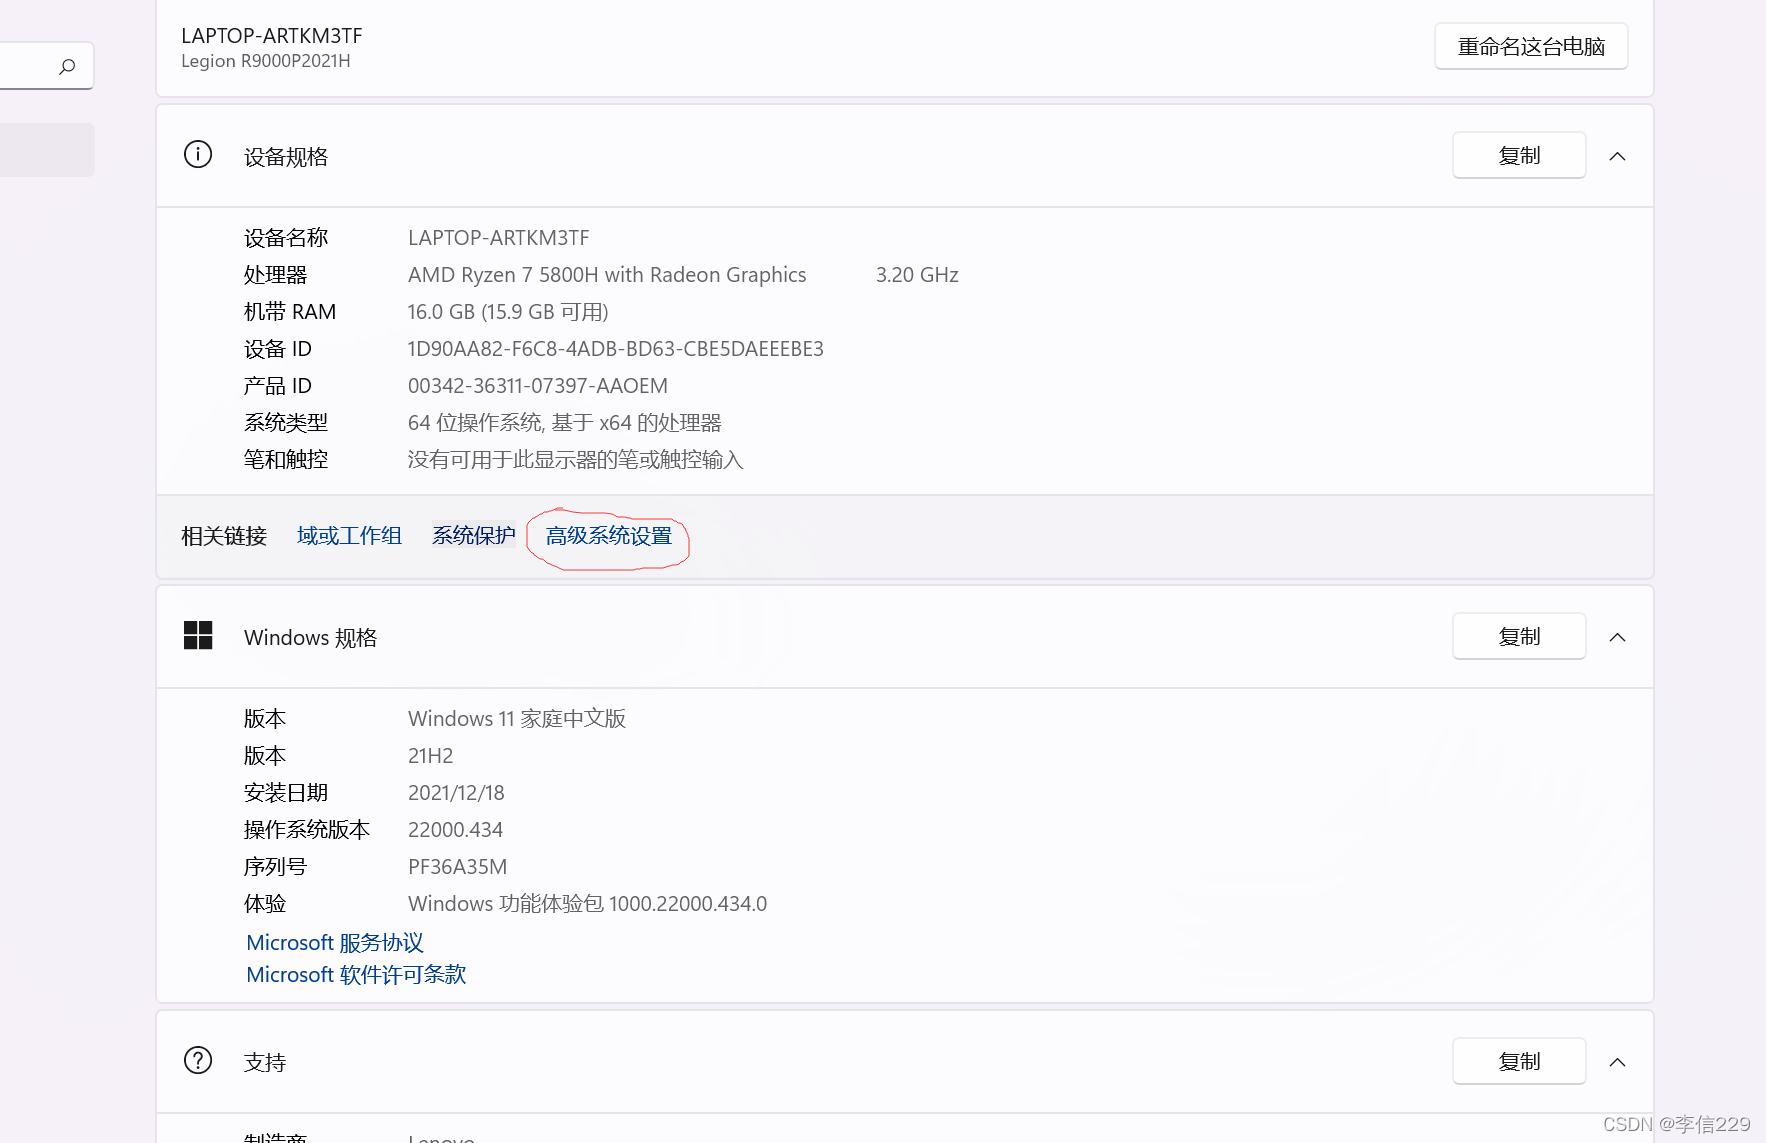Screen dimensions: 1766x1143
Task: Select the install date 2021/12/18
Action: click(455, 793)
